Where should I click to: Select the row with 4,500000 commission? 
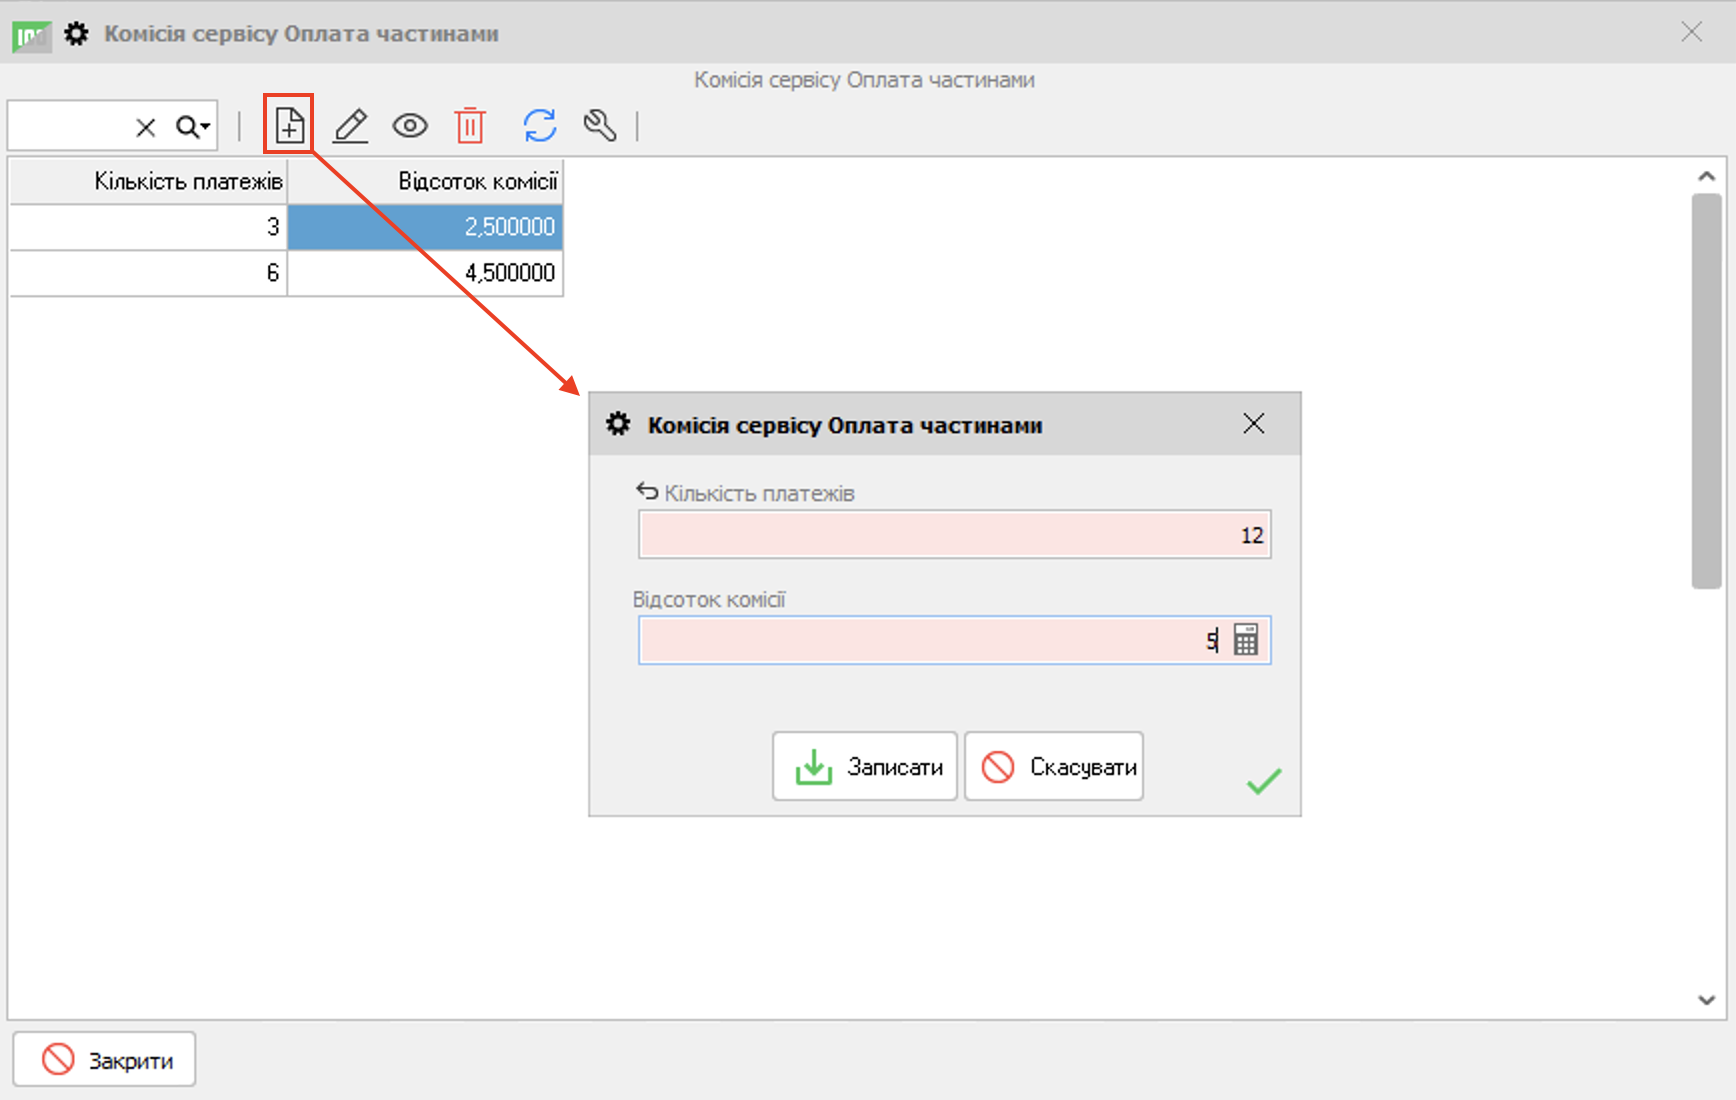pyautogui.click(x=426, y=273)
